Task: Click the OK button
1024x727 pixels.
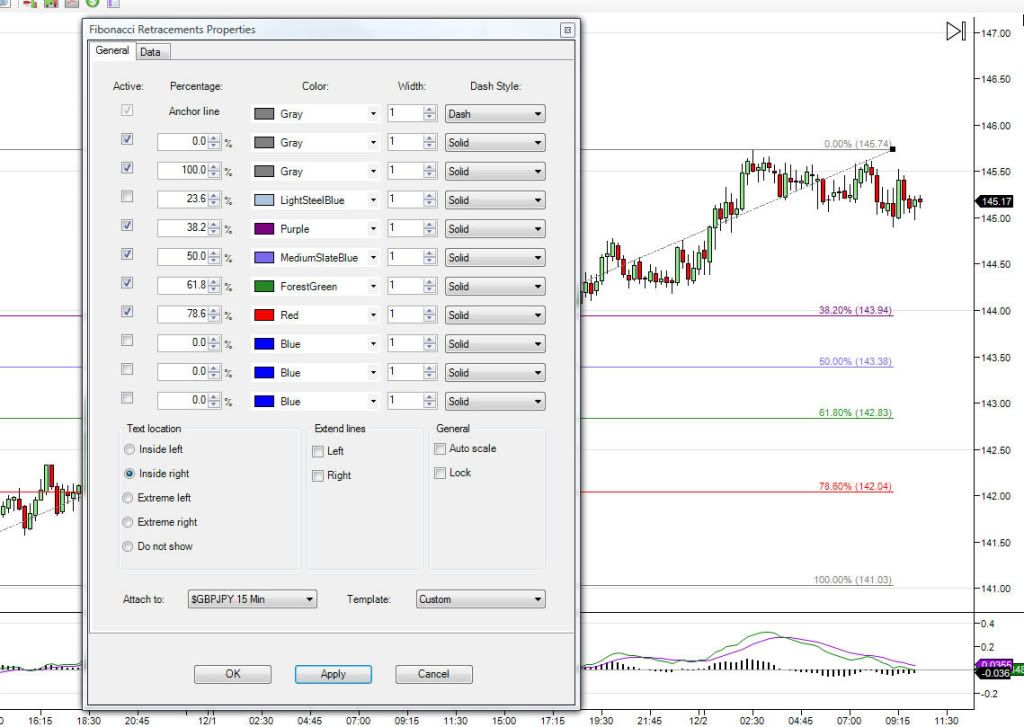Action: 233,674
